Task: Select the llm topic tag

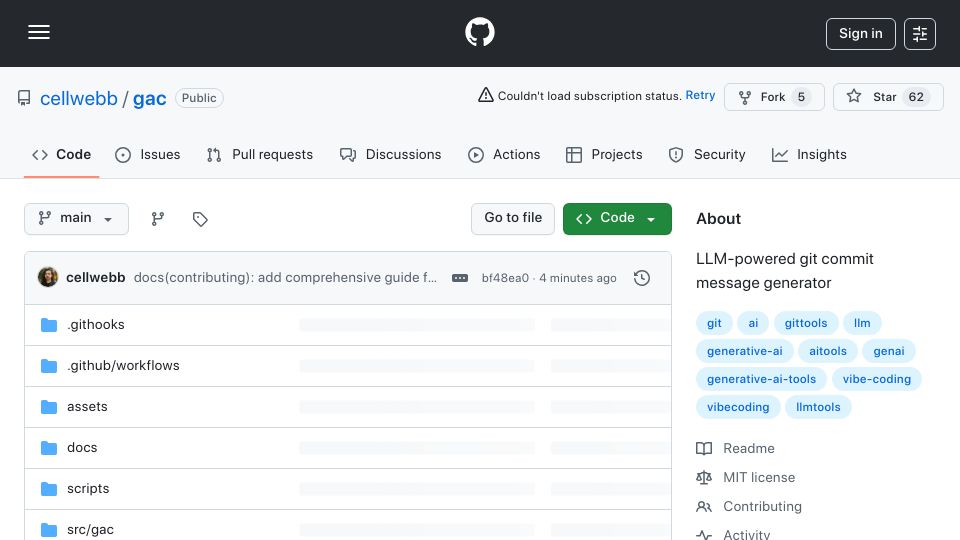Action: [862, 323]
